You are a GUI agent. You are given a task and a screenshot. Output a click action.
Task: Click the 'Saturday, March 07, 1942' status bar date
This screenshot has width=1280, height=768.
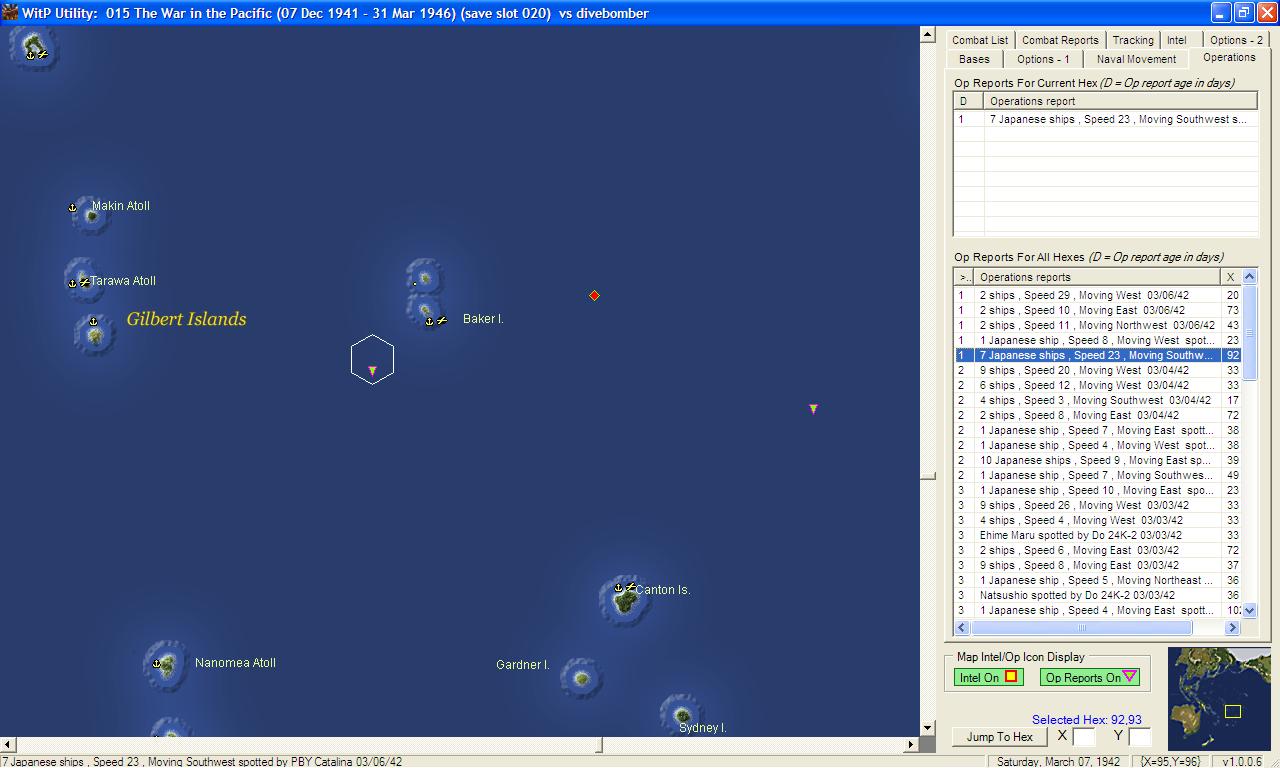(x=1058, y=761)
